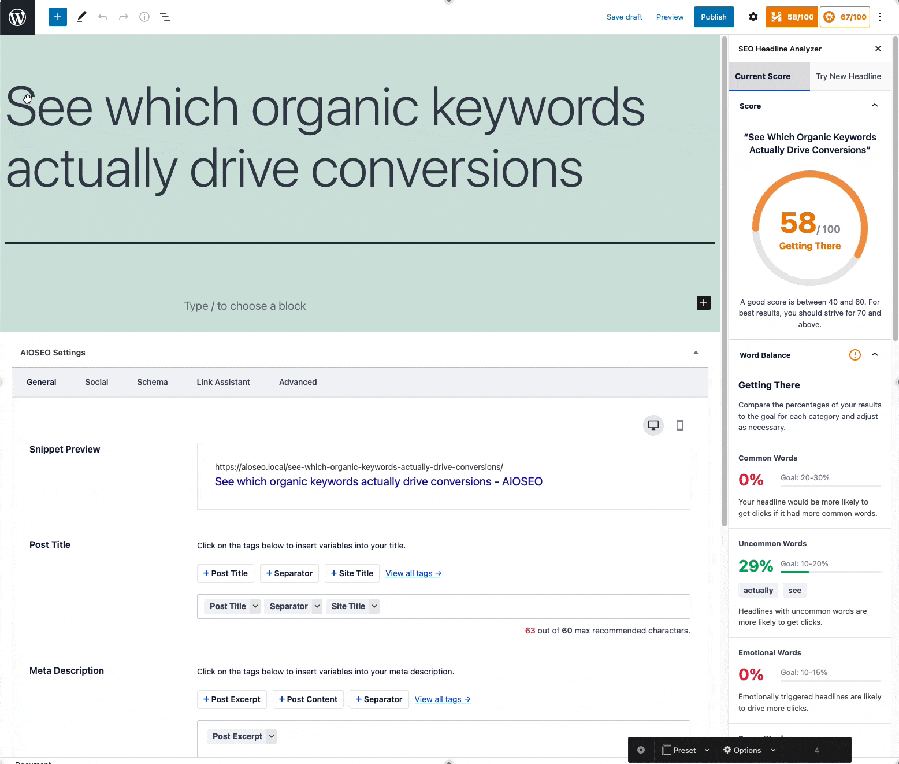Switch snippet preview to desktop view
Viewport: 899px width, 764px height.
click(653, 425)
